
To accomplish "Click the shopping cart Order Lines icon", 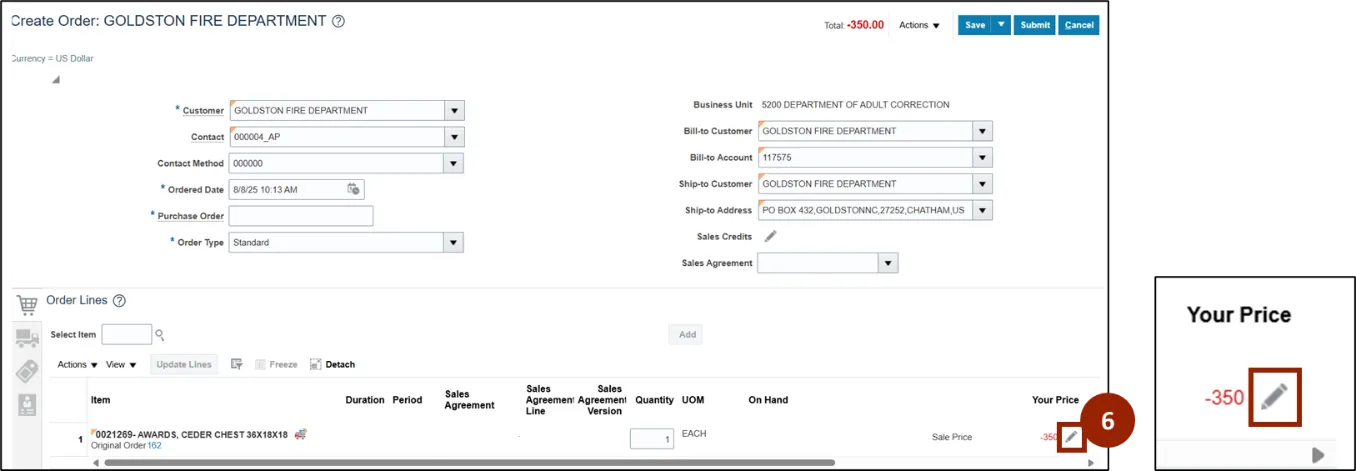I will point(27,304).
